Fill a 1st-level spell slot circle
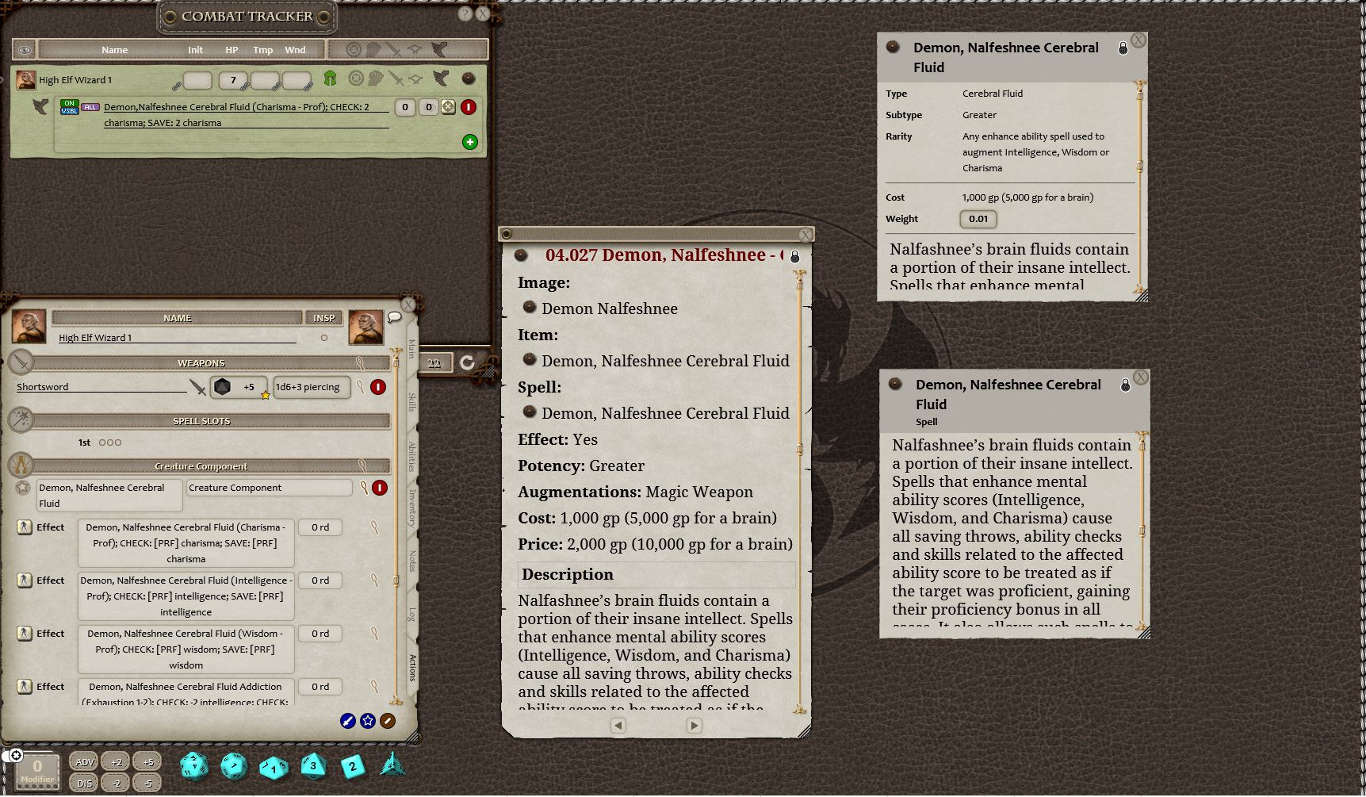The image size is (1366, 797). tap(104, 442)
